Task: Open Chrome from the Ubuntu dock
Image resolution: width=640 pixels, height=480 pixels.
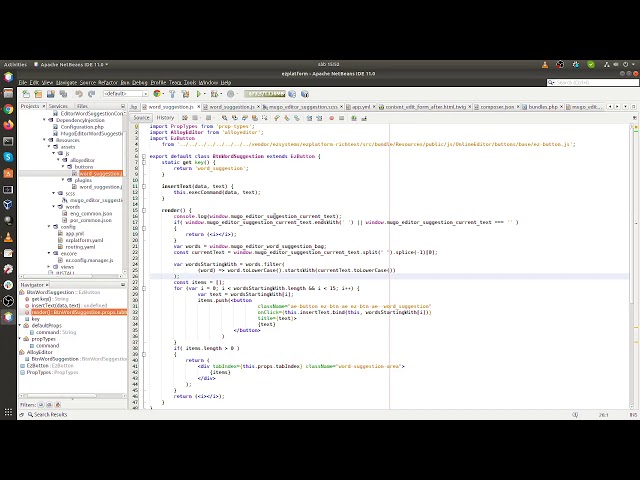Action: point(8,109)
